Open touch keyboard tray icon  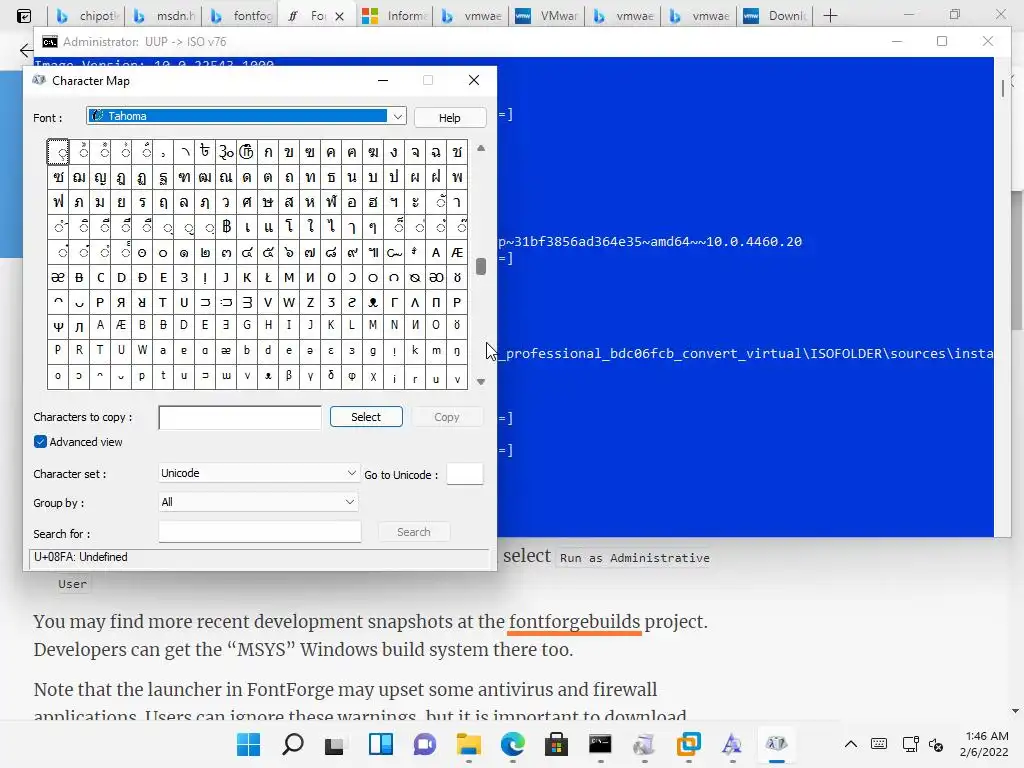[x=879, y=744]
